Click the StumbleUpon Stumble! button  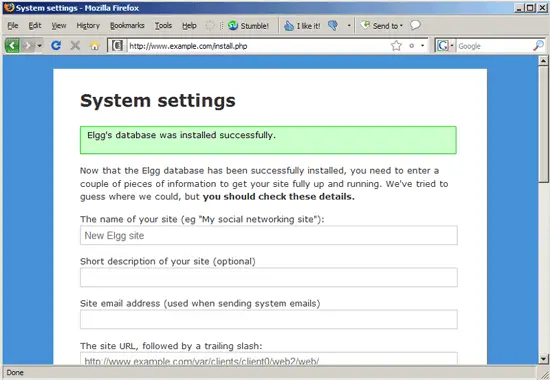click(248, 26)
